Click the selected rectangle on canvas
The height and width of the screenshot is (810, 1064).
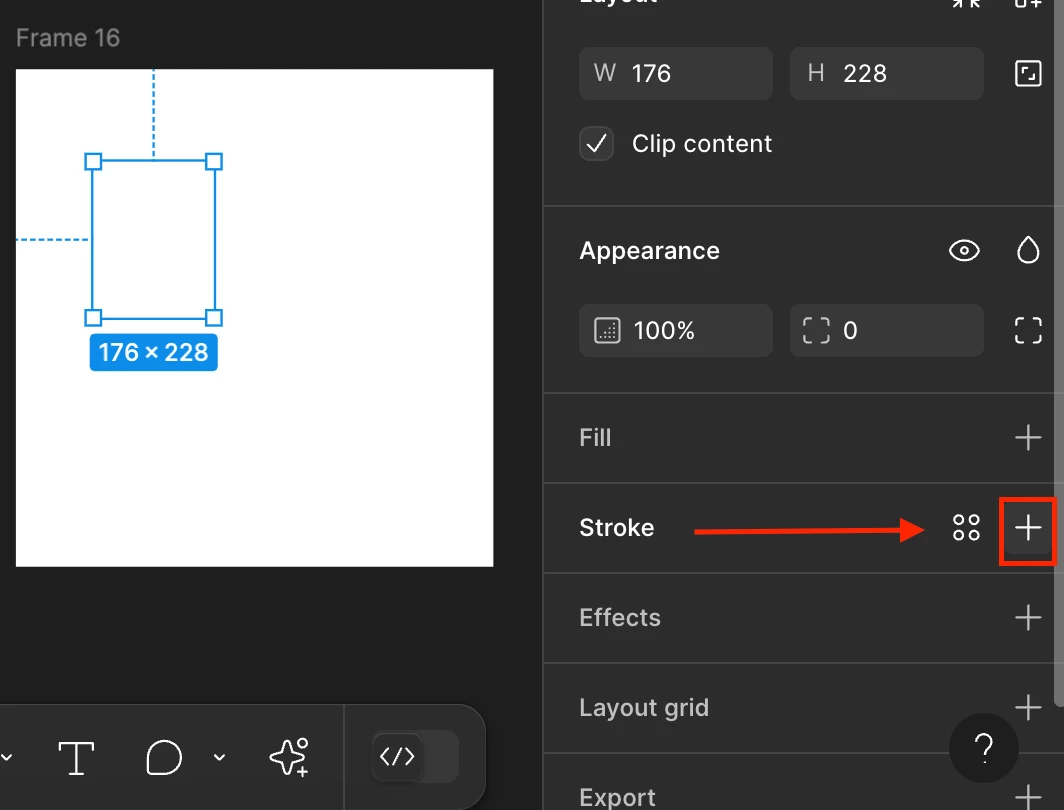click(x=153, y=239)
